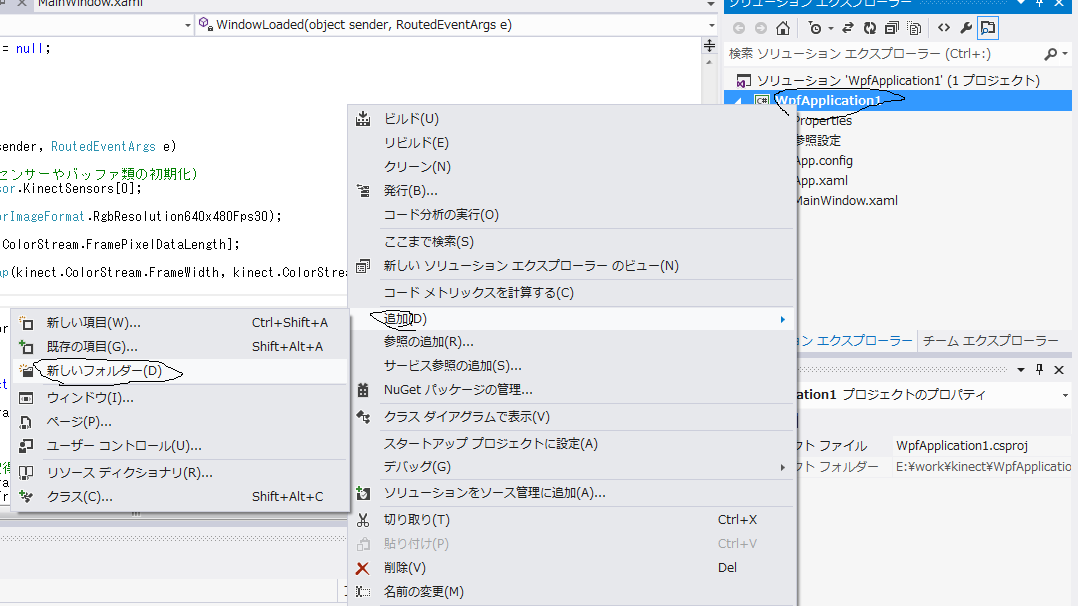Select App.config in Solution Explorer
The image size is (1078, 606).
pyautogui.click(x=824, y=160)
